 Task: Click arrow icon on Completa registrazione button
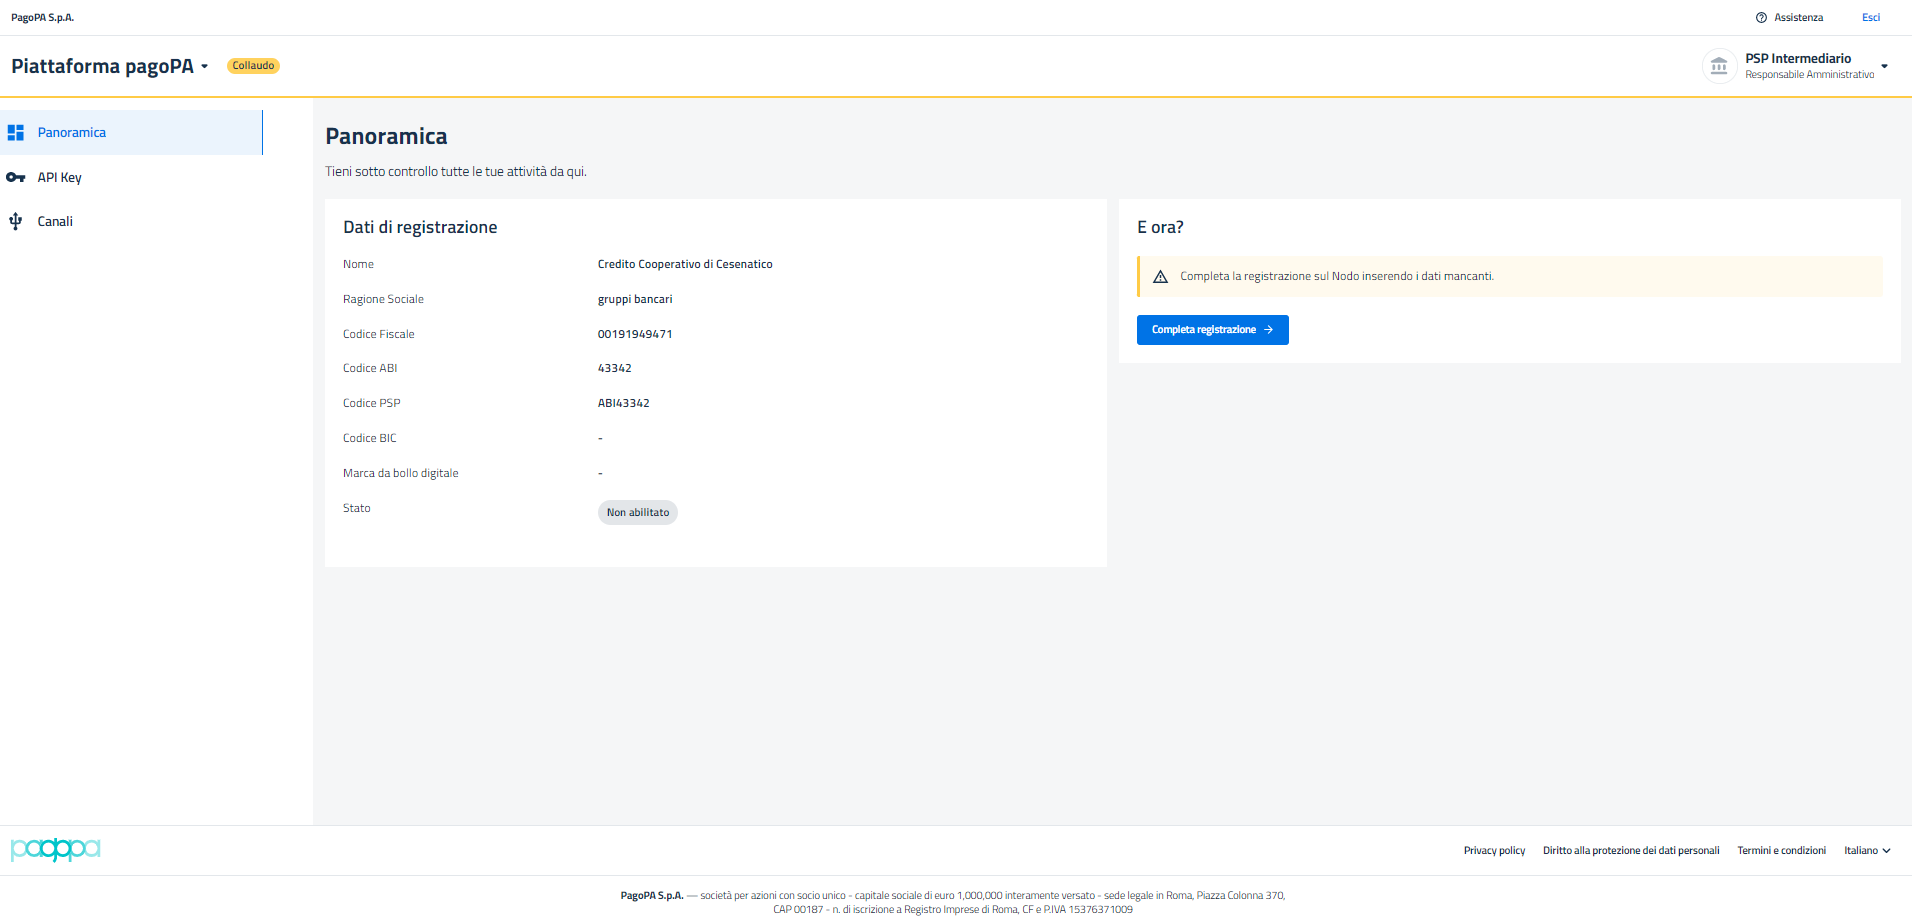tap(1269, 330)
